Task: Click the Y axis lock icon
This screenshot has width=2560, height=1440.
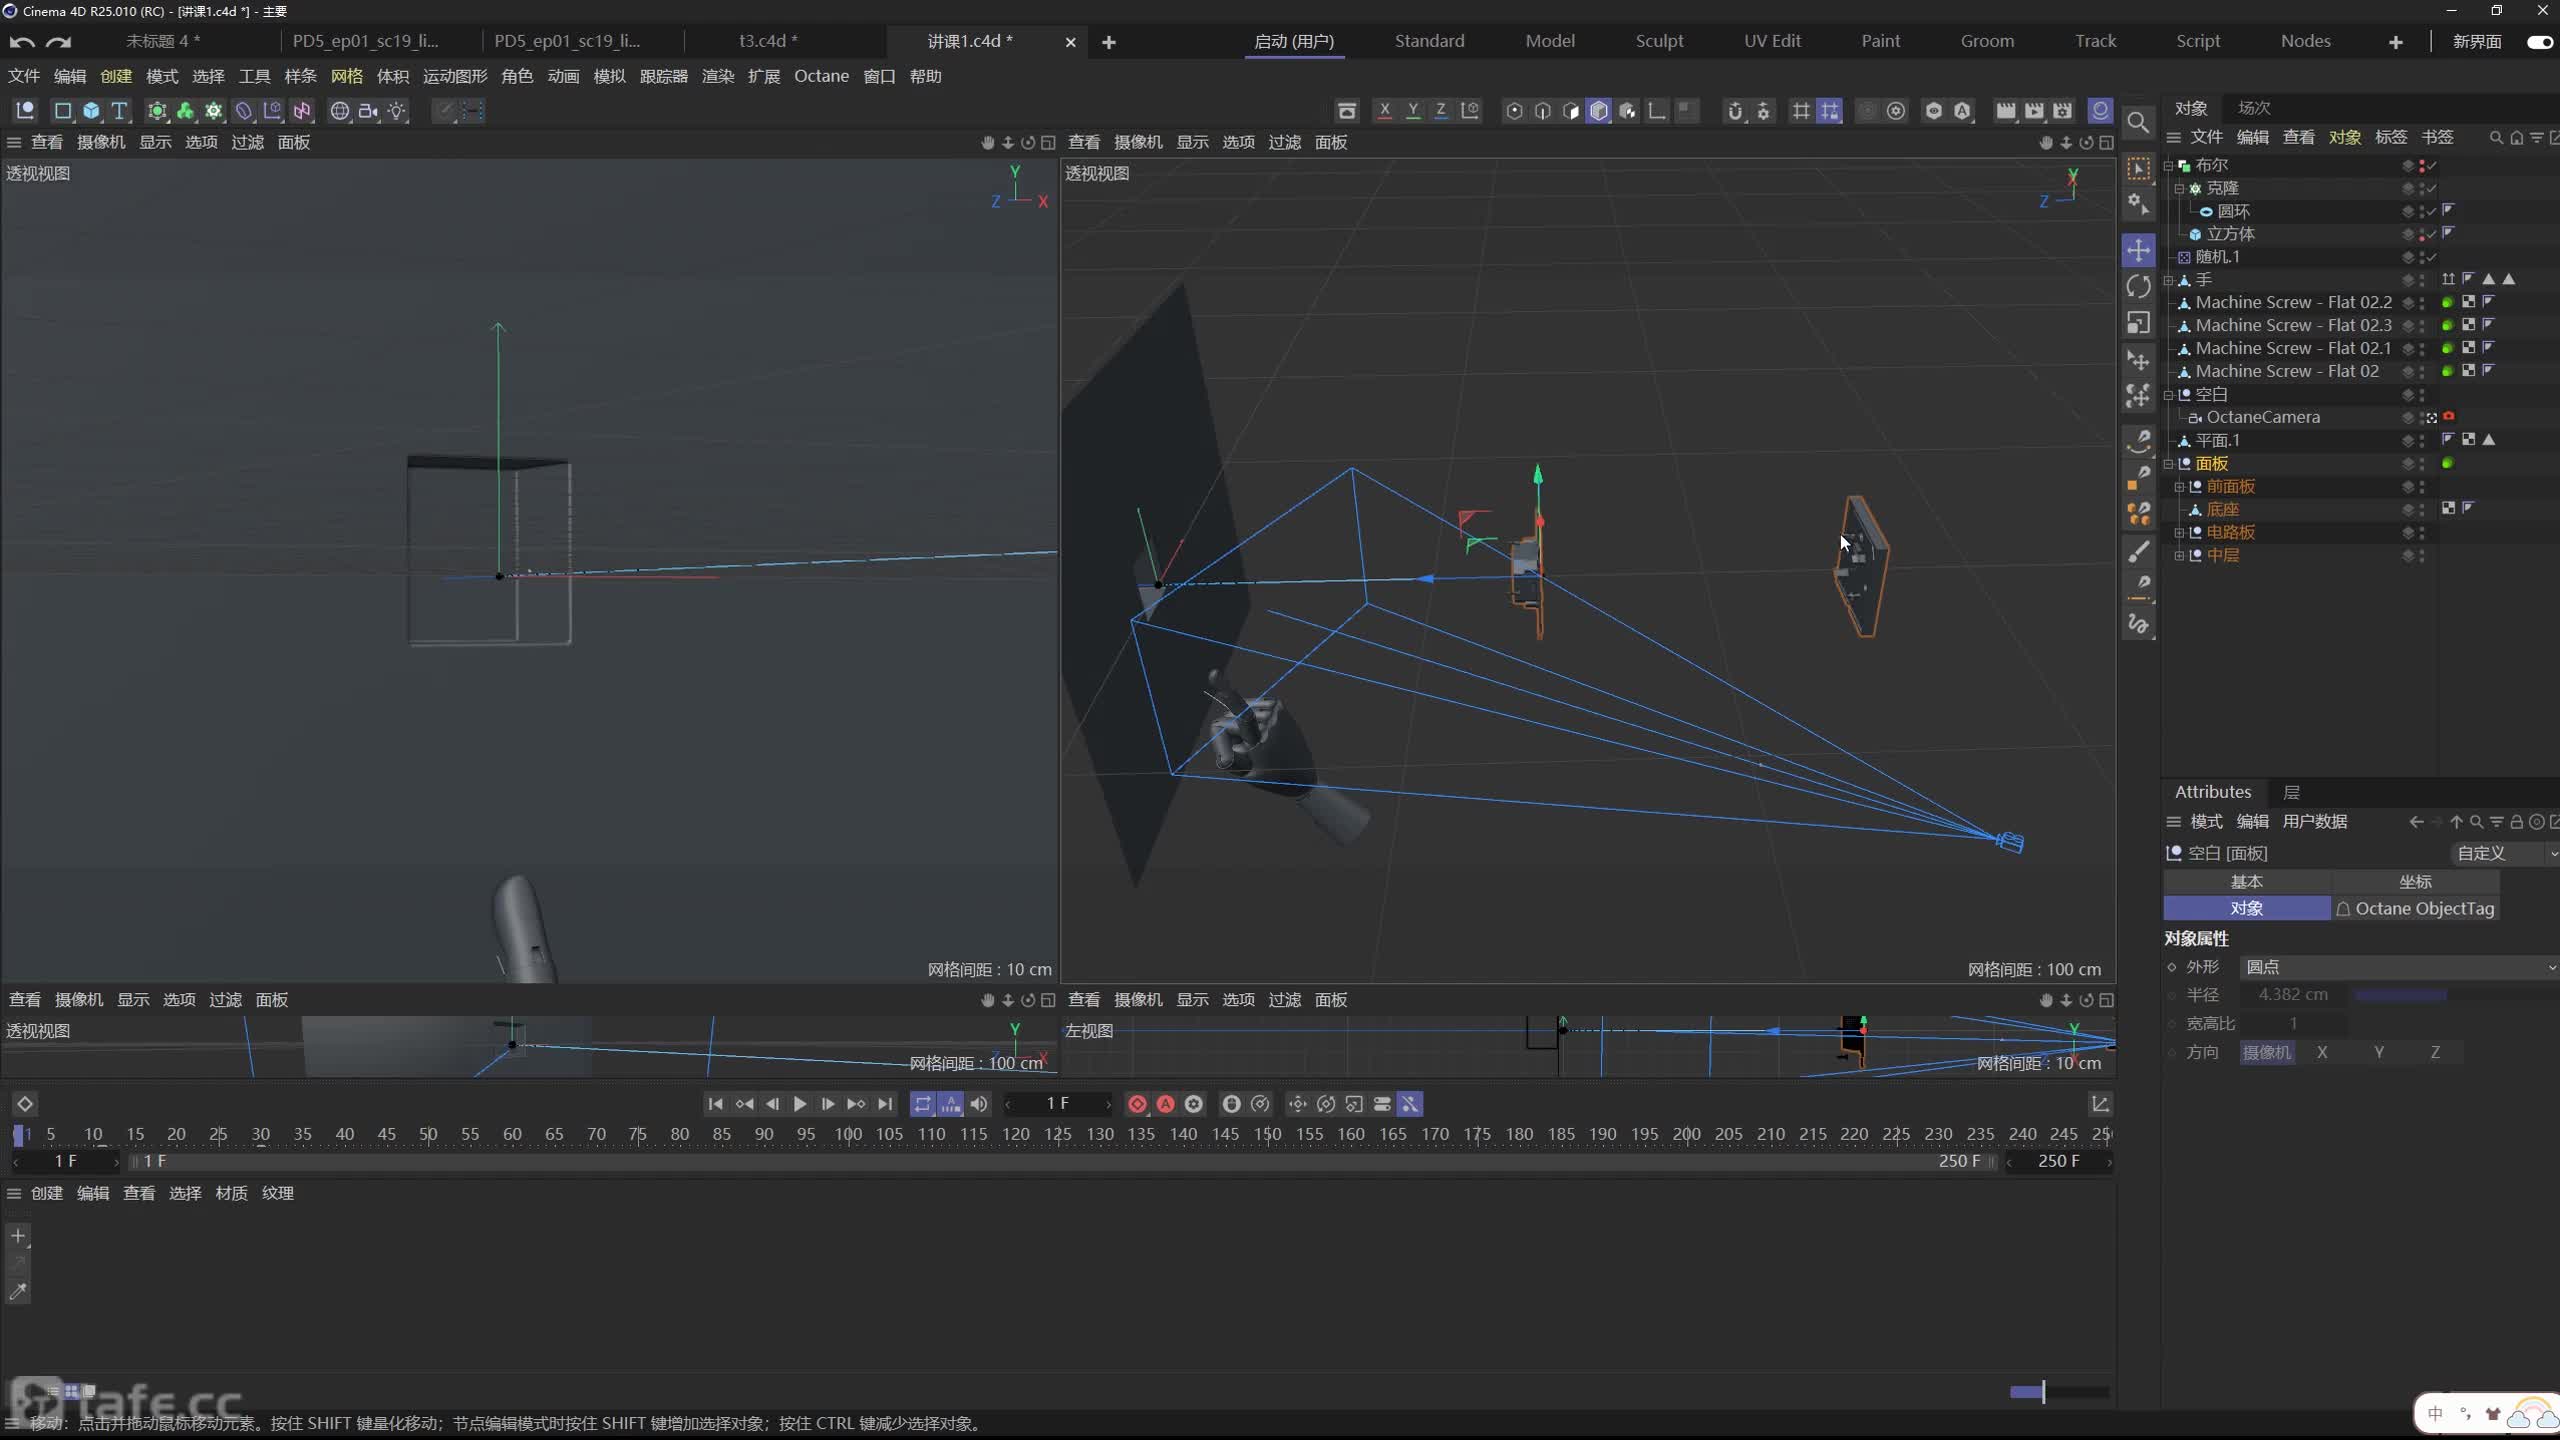Action: 1412,110
